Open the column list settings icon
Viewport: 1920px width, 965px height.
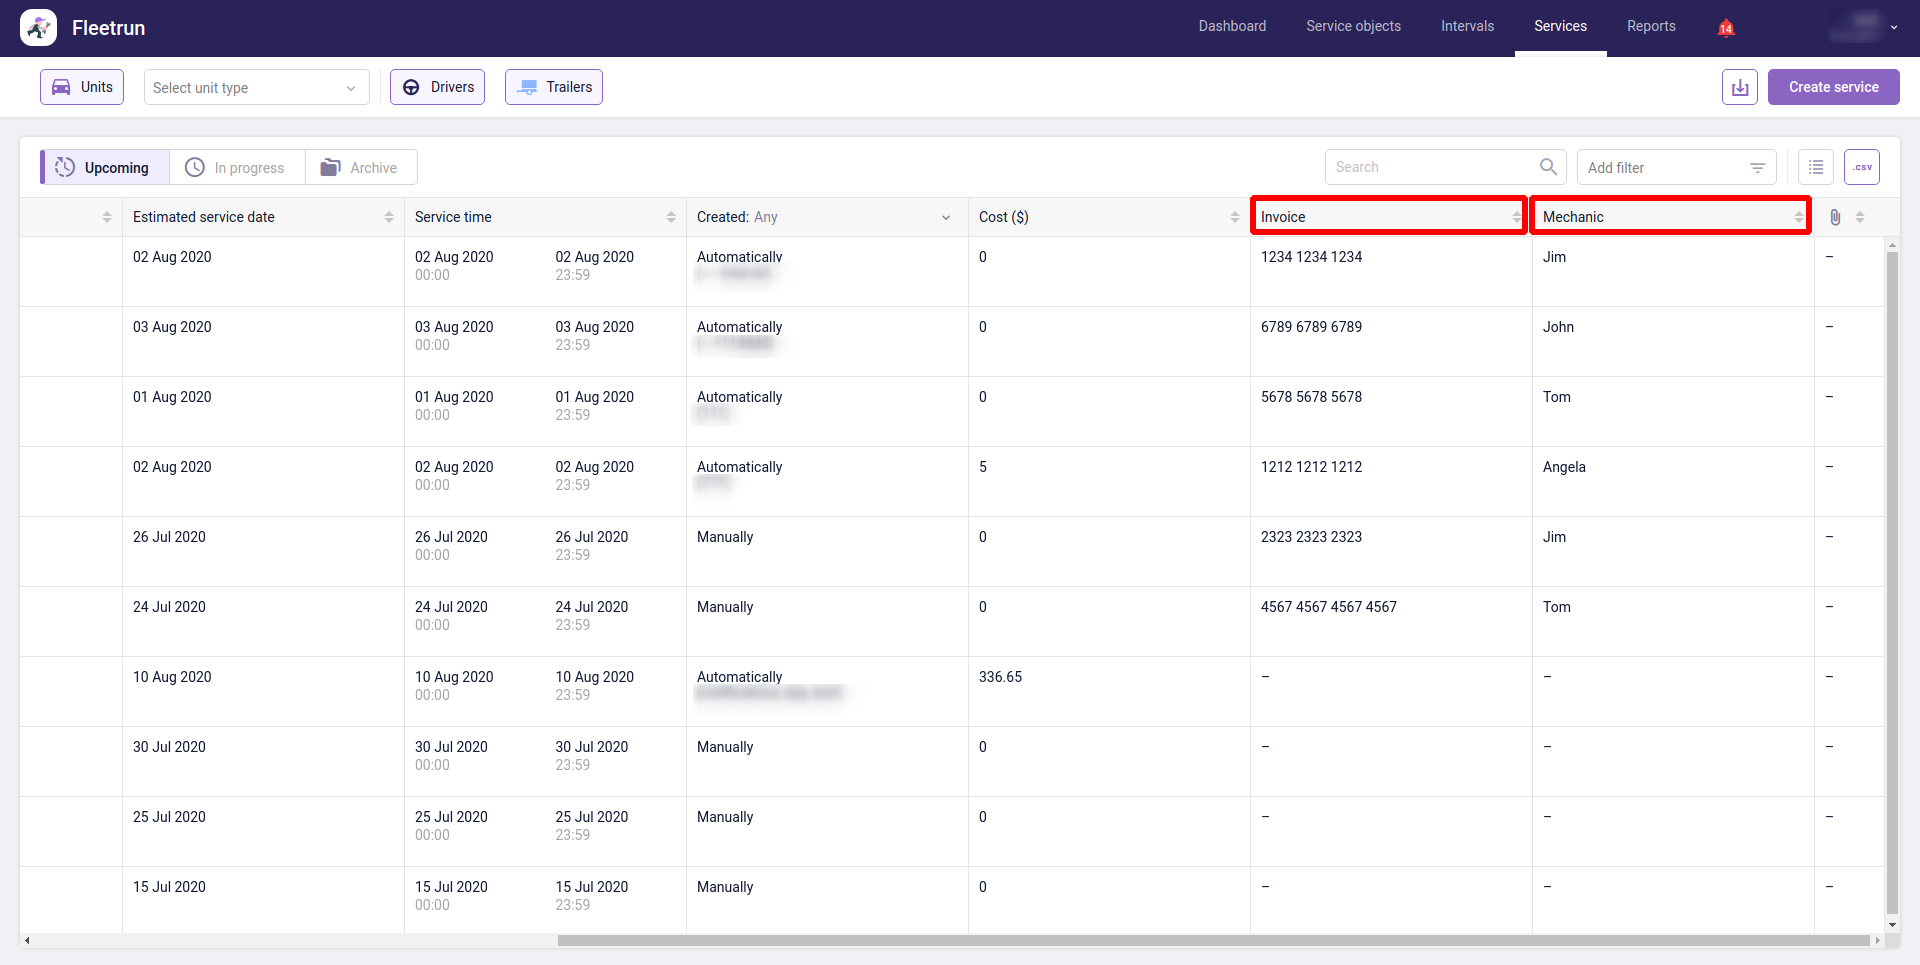1815,167
